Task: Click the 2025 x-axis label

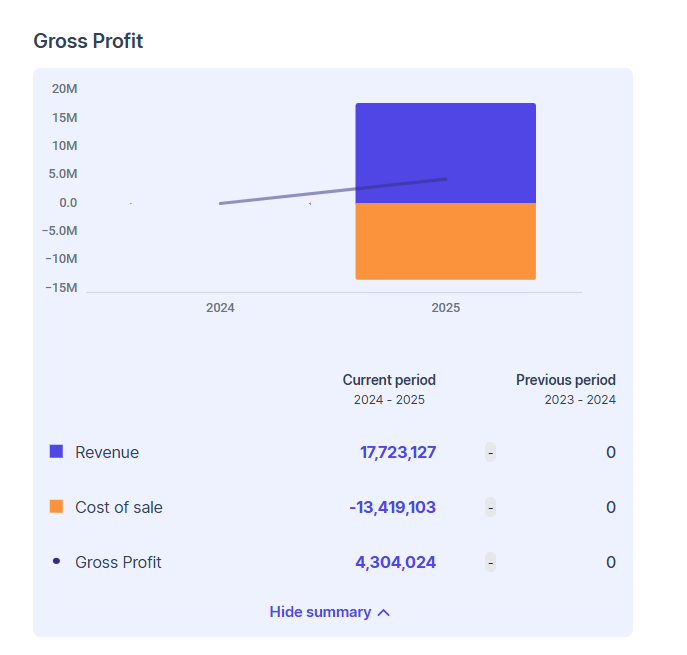Action: 445,308
